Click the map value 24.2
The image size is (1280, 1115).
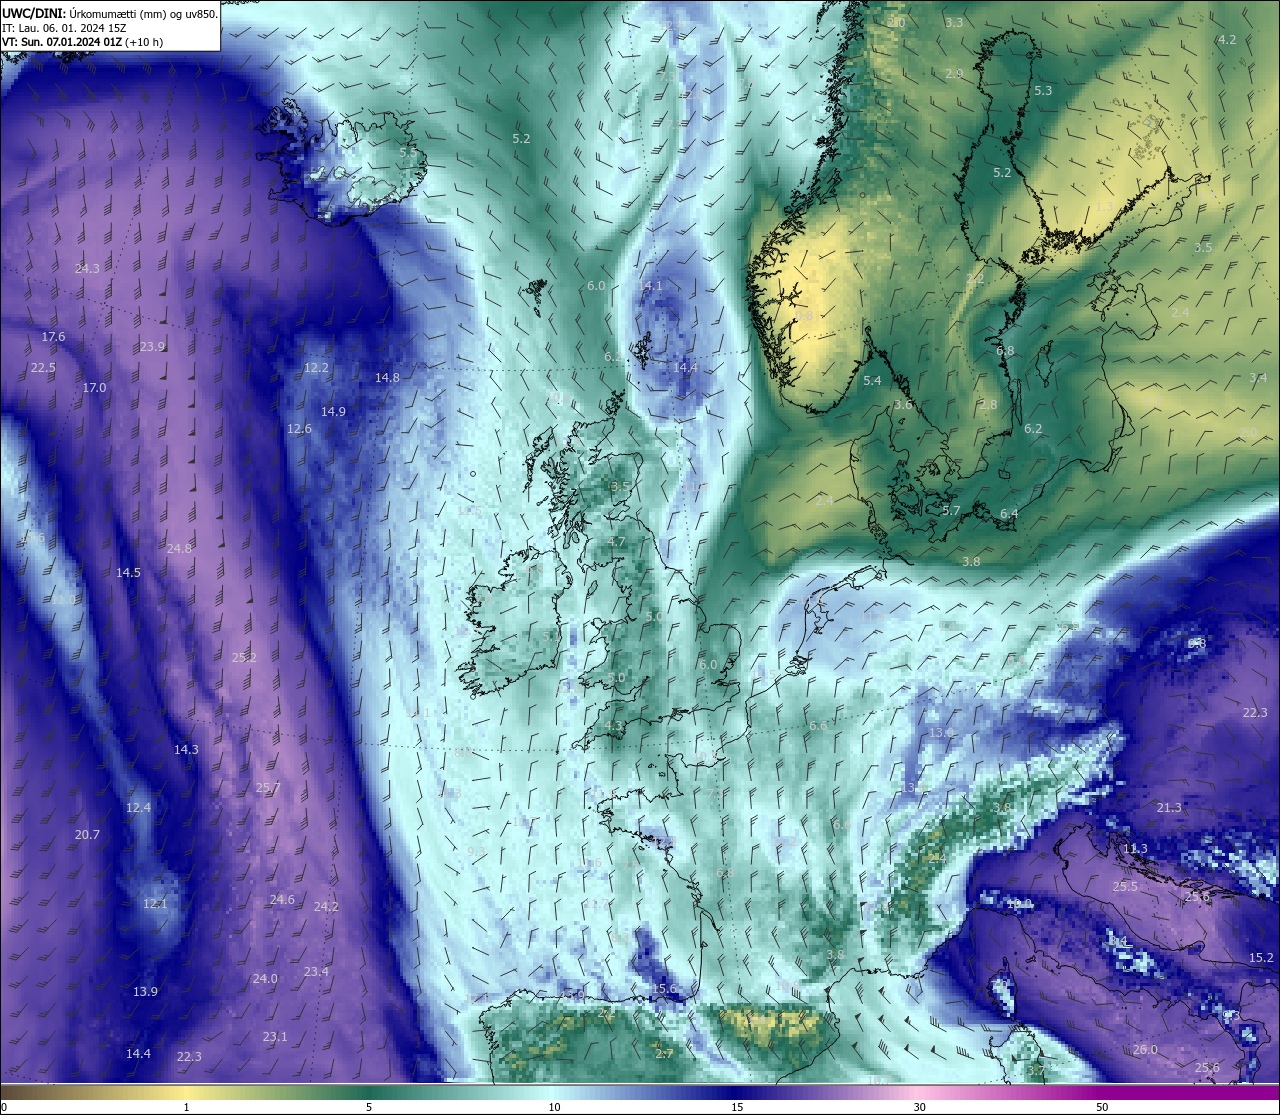[326, 906]
